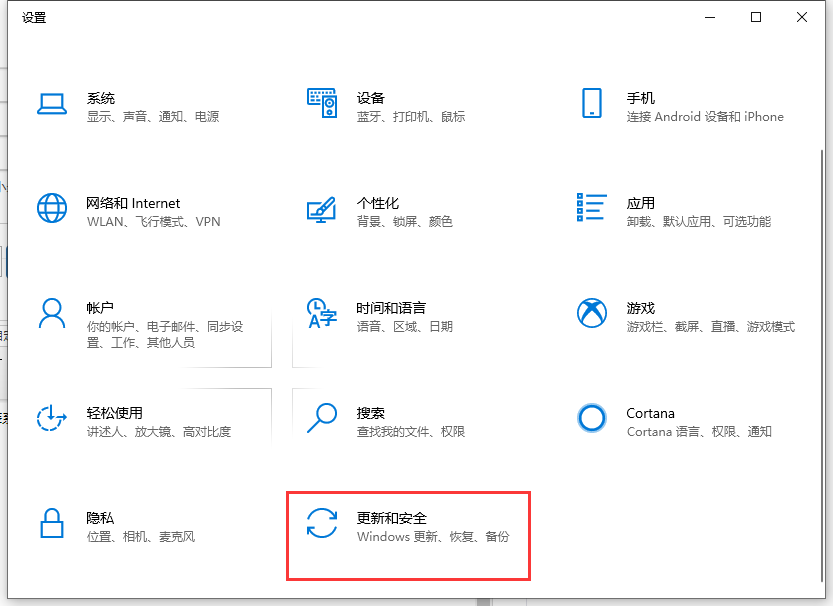Image resolution: width=833 pixels, height=606 pixels.
Task: Click description 背景、锁屏、颜色
Action: 405,222
